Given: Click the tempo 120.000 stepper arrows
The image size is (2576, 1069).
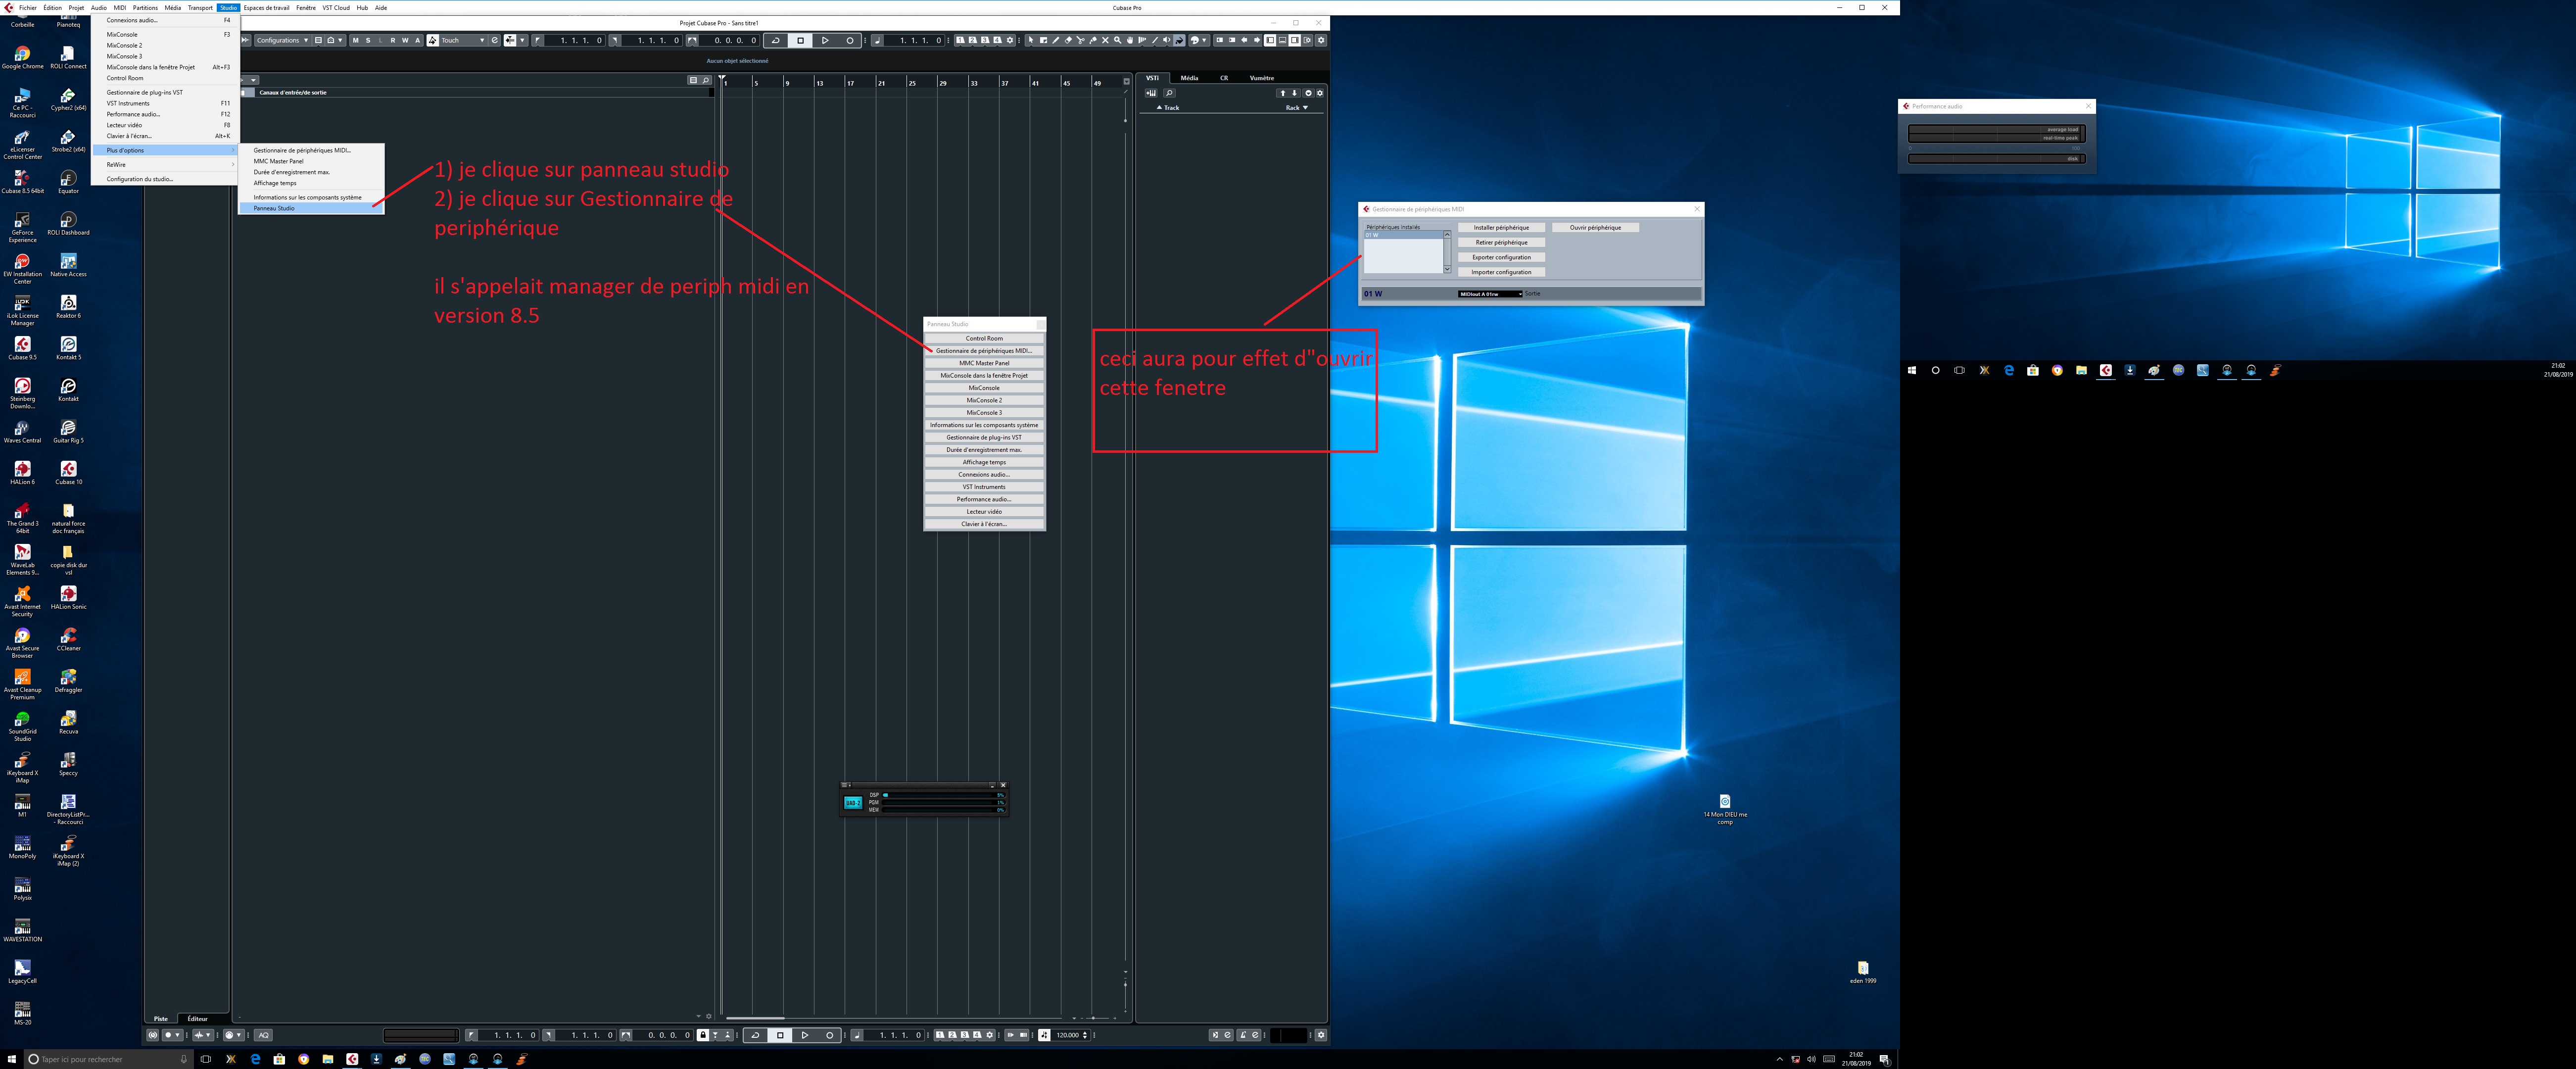Looking at the screenshot, I should click(1085, 1035).
